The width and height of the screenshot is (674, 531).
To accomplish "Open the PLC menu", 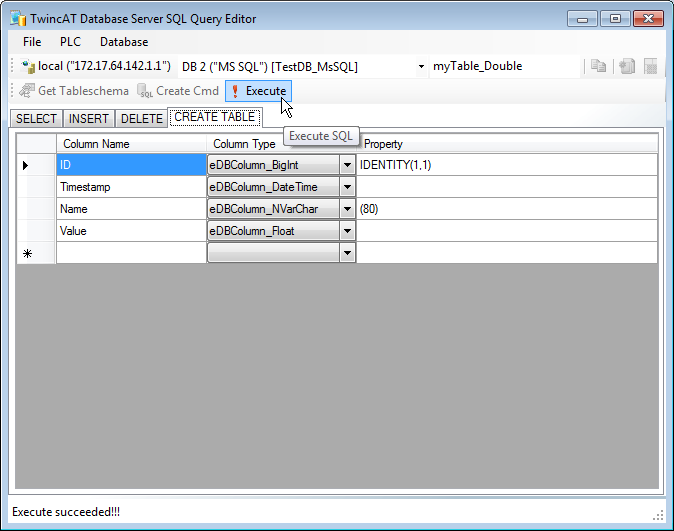I will (x=70, y=42).
